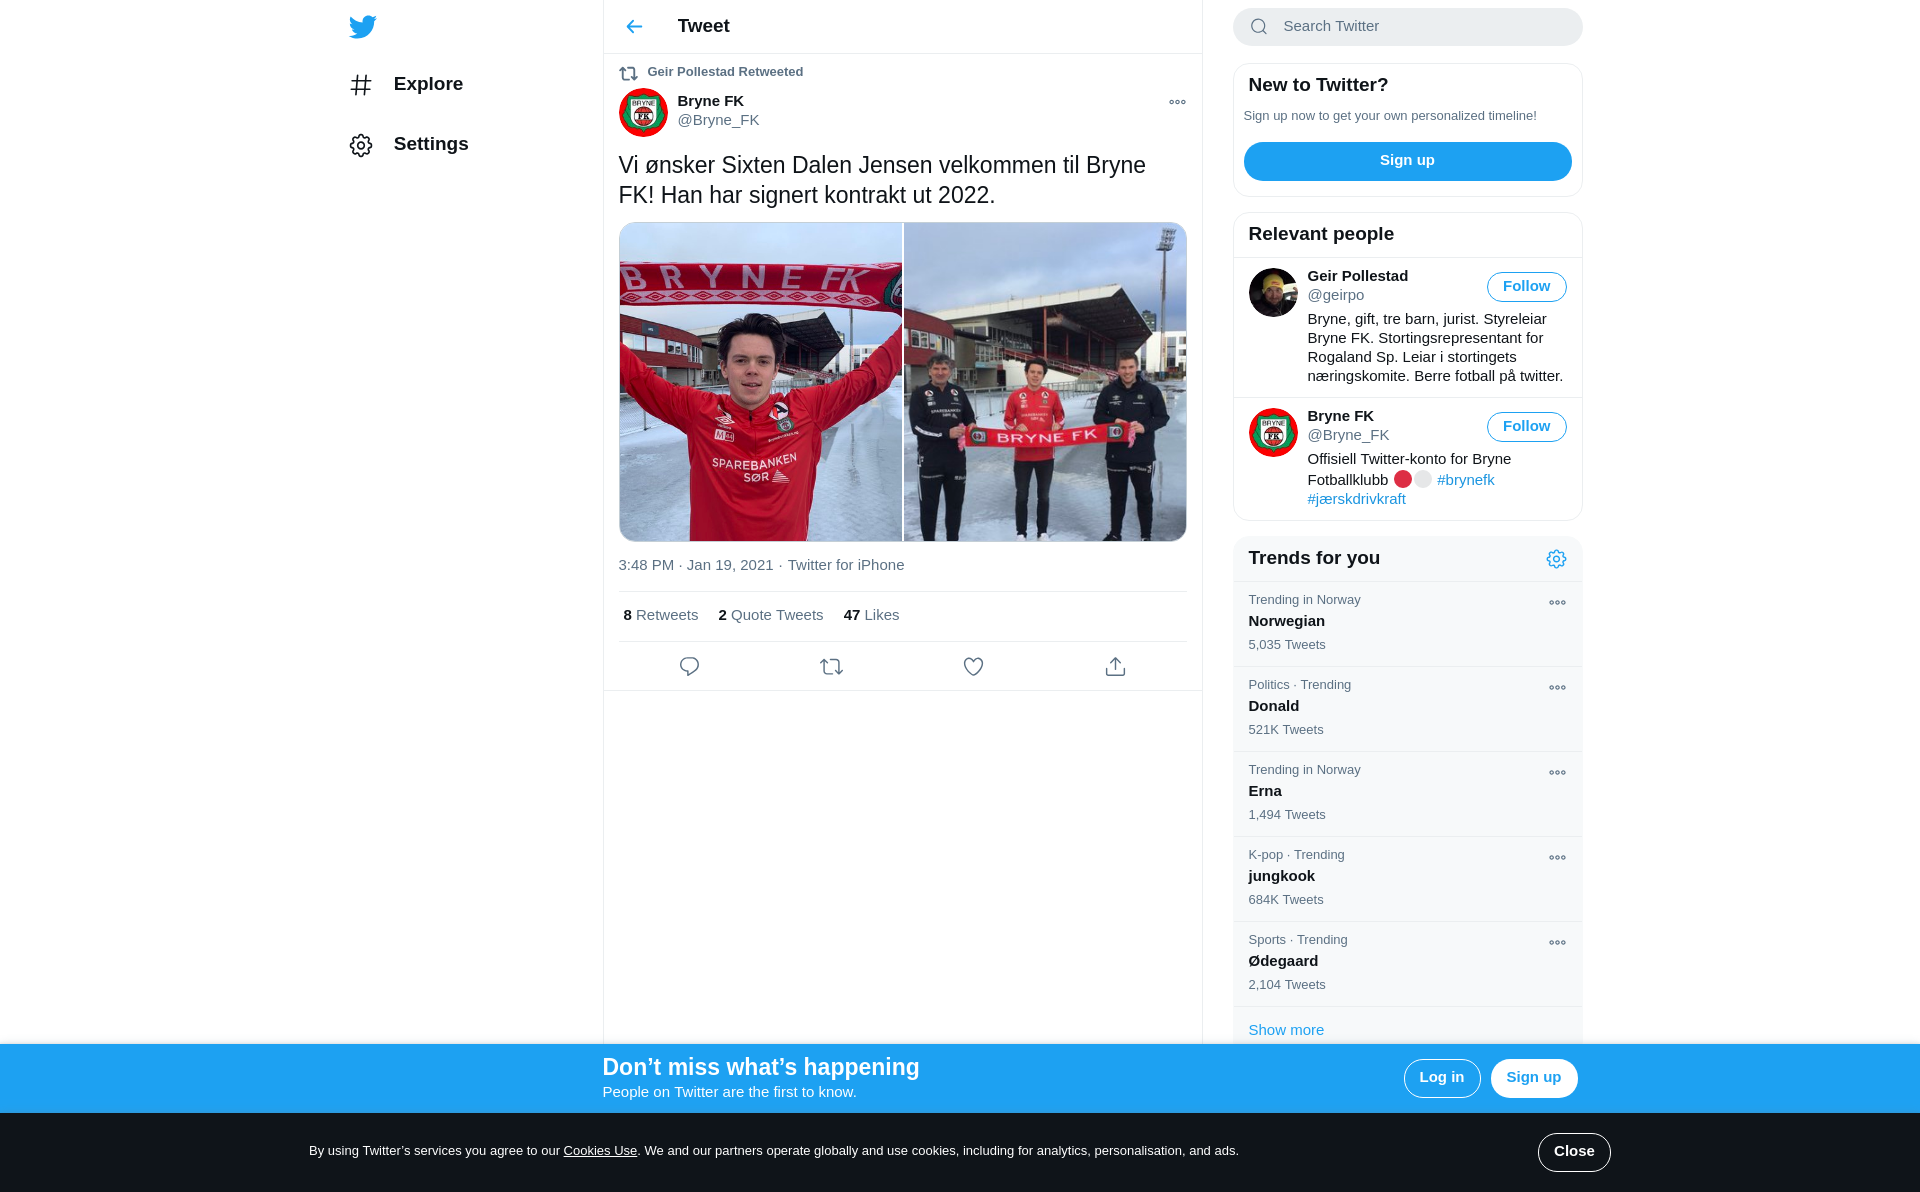1920x1192 pixels.
Task: Open more options for Norwegian trend
Action: [1557, 603]
